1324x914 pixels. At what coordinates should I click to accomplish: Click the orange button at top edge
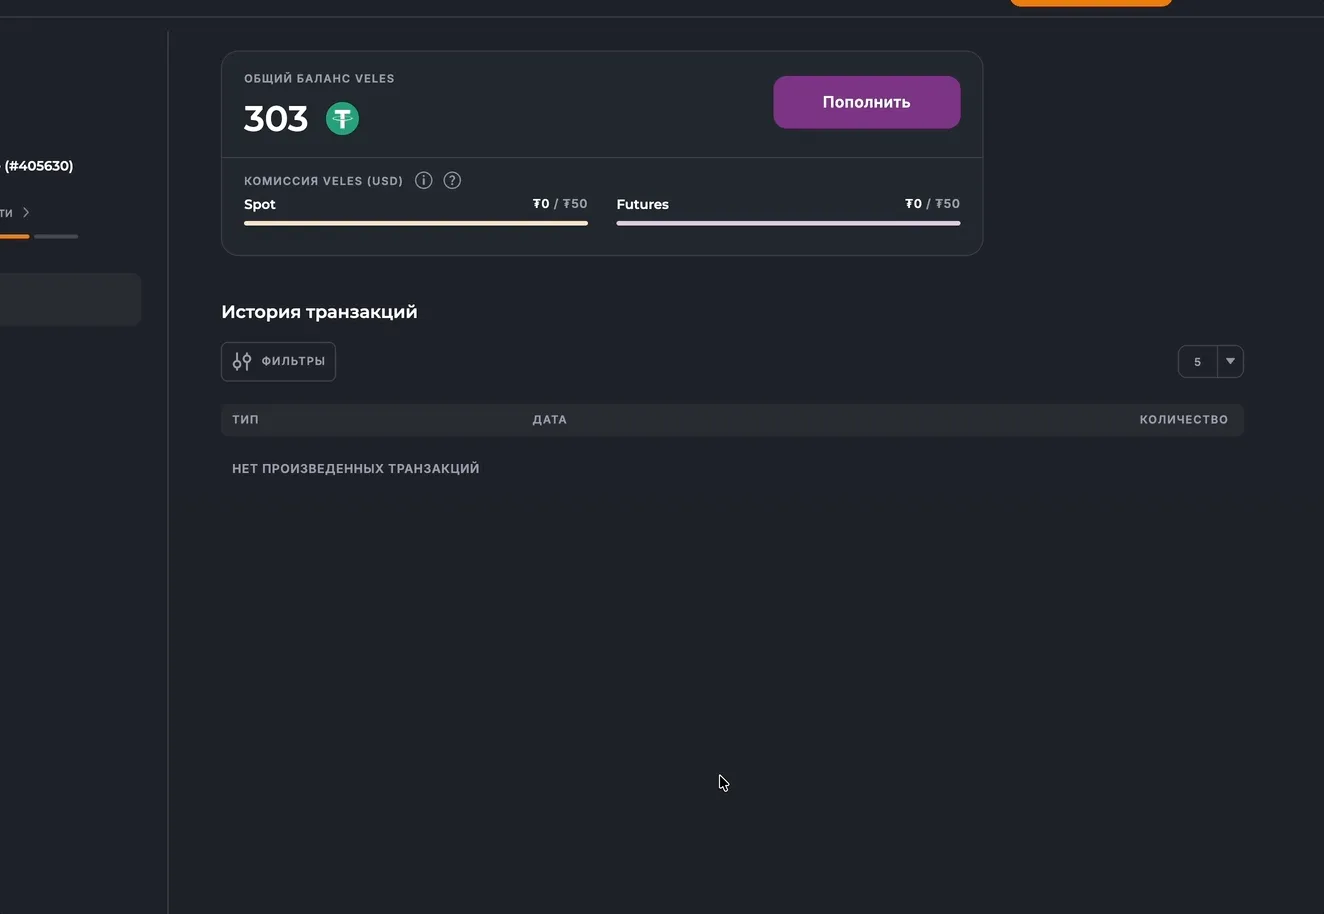1090,3
